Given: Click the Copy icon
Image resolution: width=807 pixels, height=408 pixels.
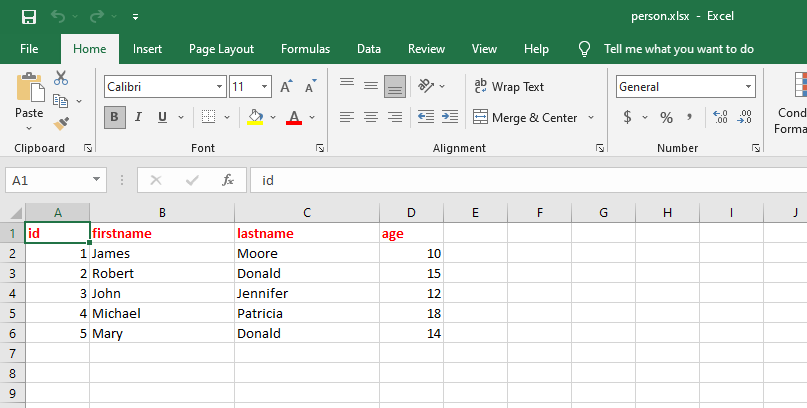Looking at the screenshot, I should [x=61, y=101].
